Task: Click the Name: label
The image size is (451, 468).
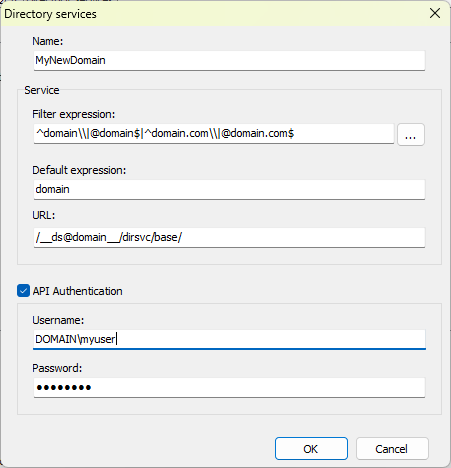Action: click(47, 41)
